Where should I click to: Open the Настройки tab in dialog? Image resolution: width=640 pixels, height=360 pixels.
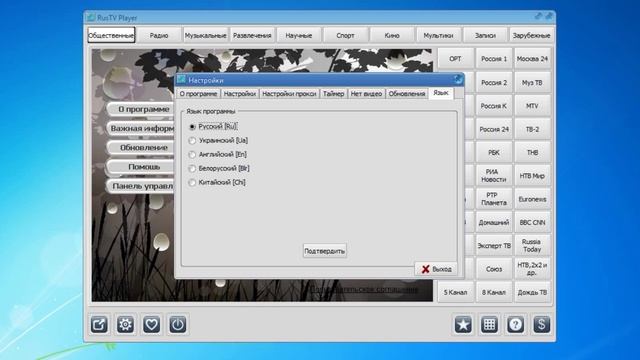click(240, 94)
